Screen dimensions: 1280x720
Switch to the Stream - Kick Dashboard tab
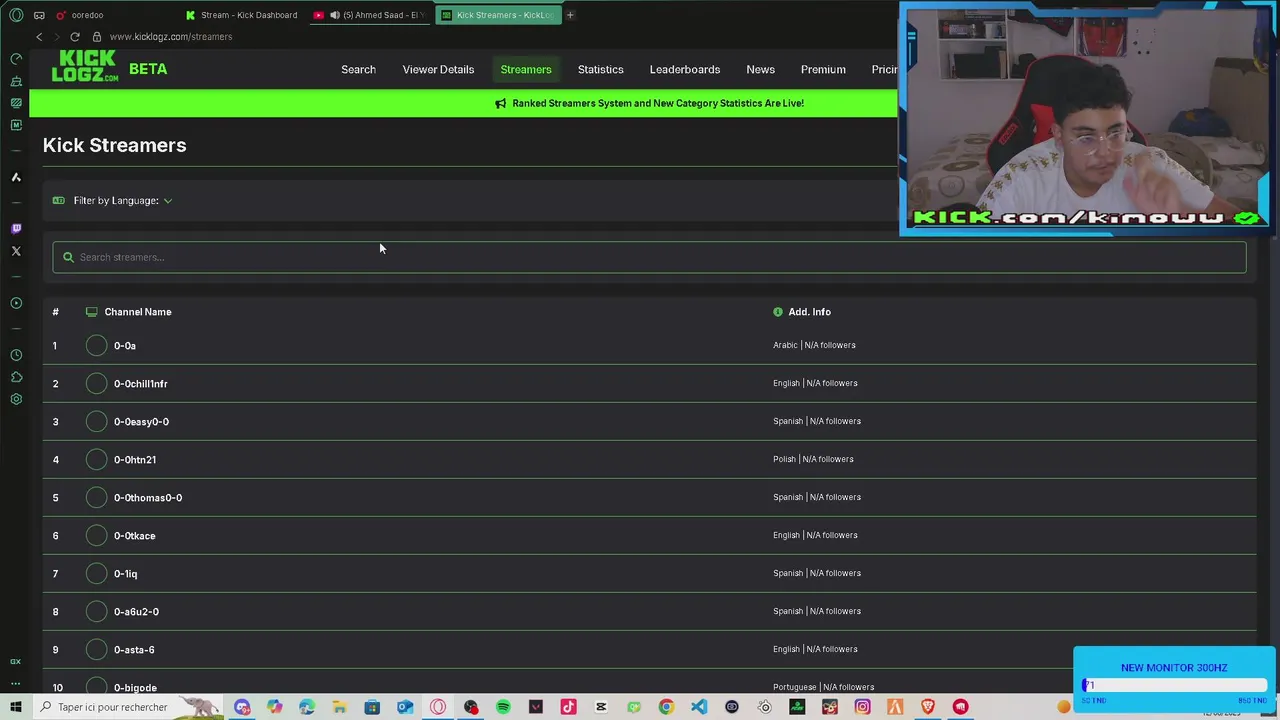[x=241, y=15]
